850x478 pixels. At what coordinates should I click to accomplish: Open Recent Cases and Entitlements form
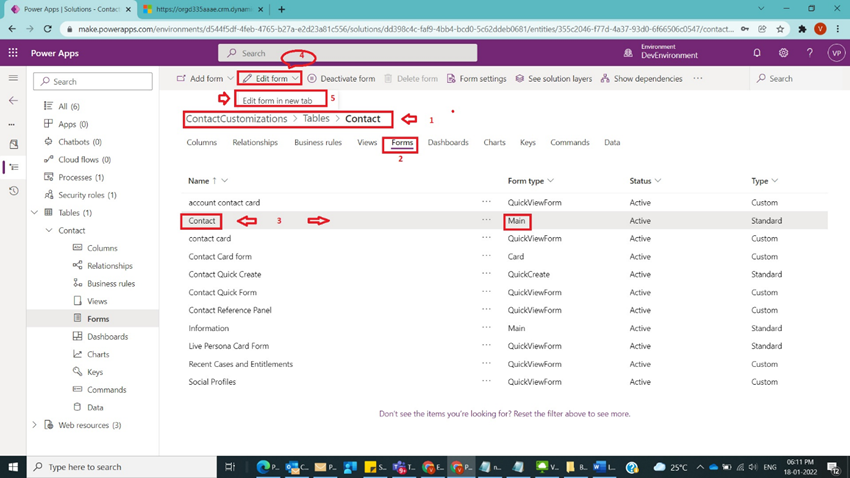click(241, 364)
